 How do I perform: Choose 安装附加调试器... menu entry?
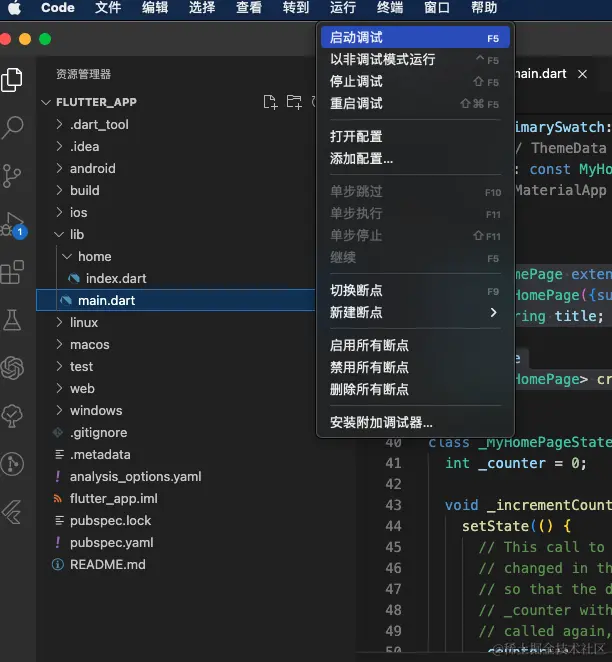(x=415, y=422)
